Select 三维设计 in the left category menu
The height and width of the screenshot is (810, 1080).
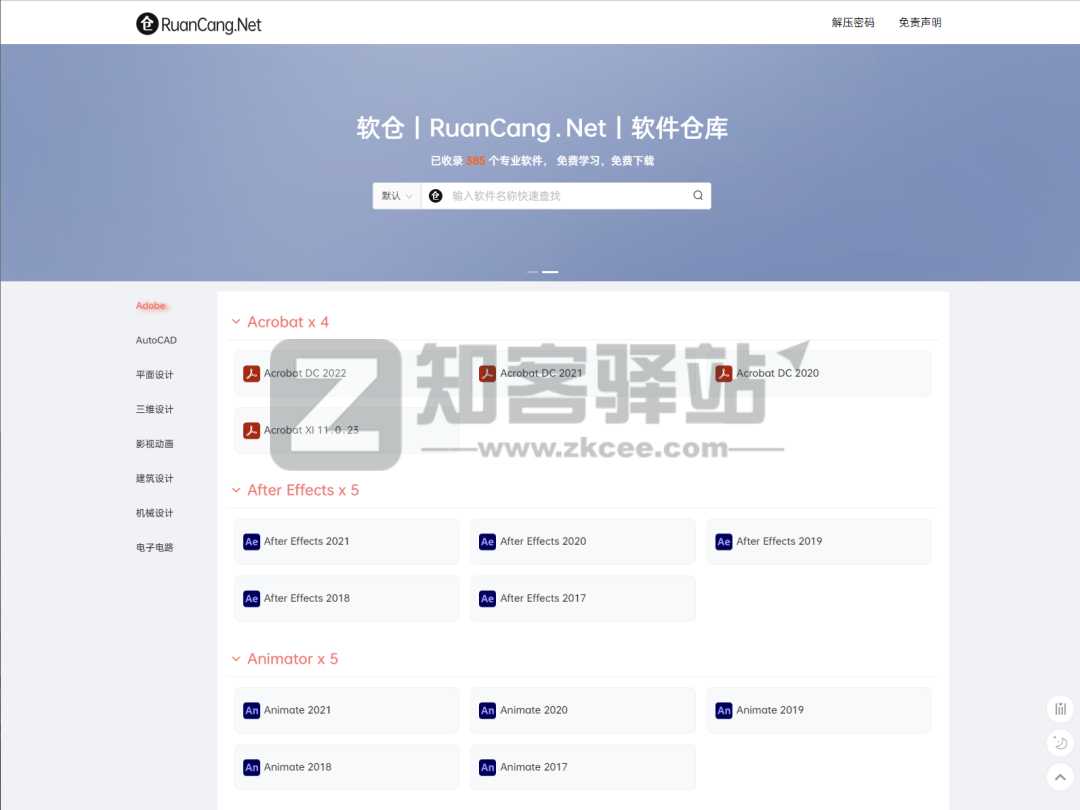[x=155, y=409]
